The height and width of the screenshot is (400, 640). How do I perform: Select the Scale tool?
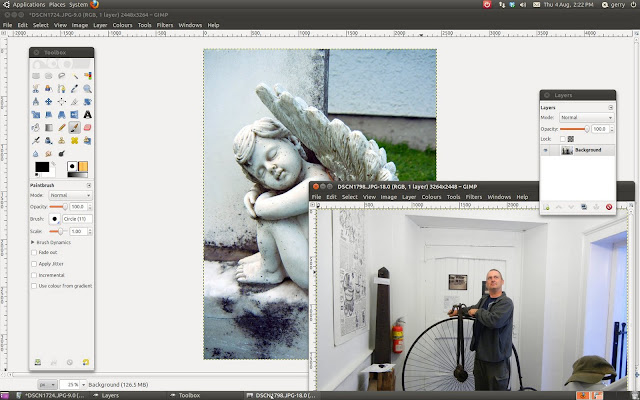point(36,115)
